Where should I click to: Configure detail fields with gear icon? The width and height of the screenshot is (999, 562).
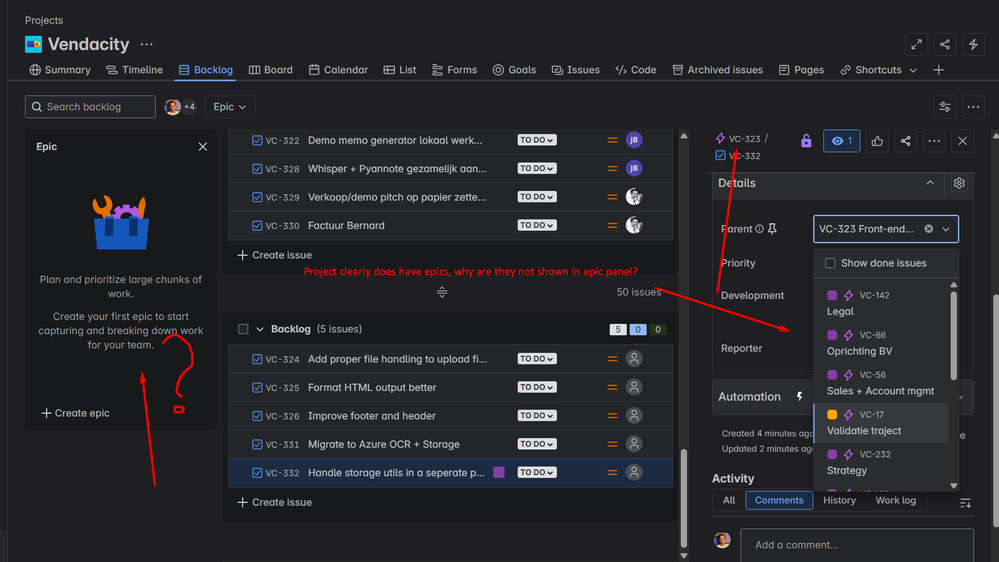959,184
